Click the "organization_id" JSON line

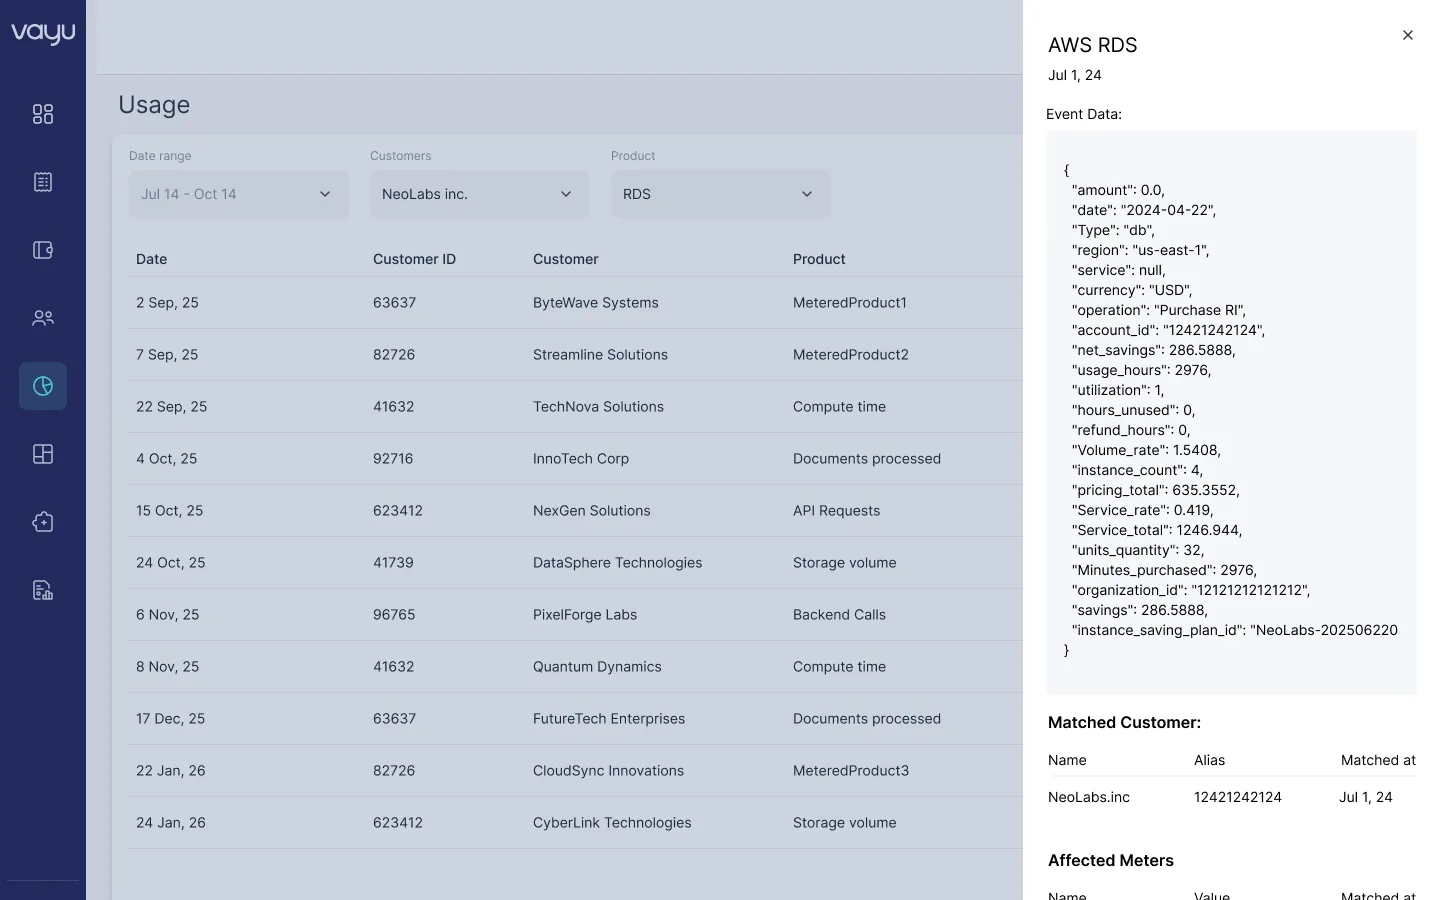coord(1191,590)
